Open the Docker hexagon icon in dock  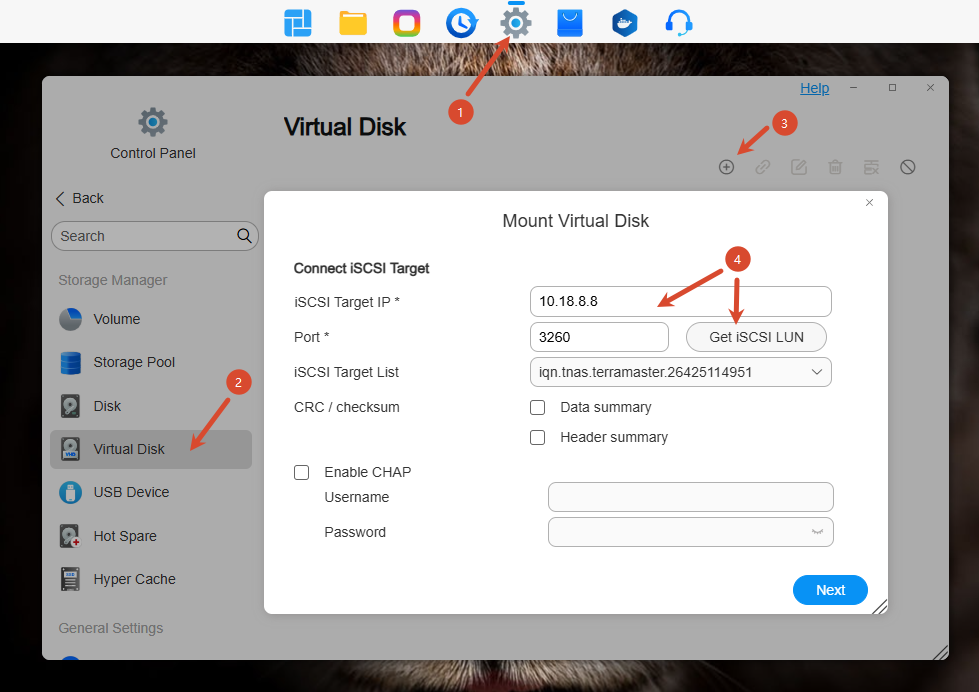624,24
